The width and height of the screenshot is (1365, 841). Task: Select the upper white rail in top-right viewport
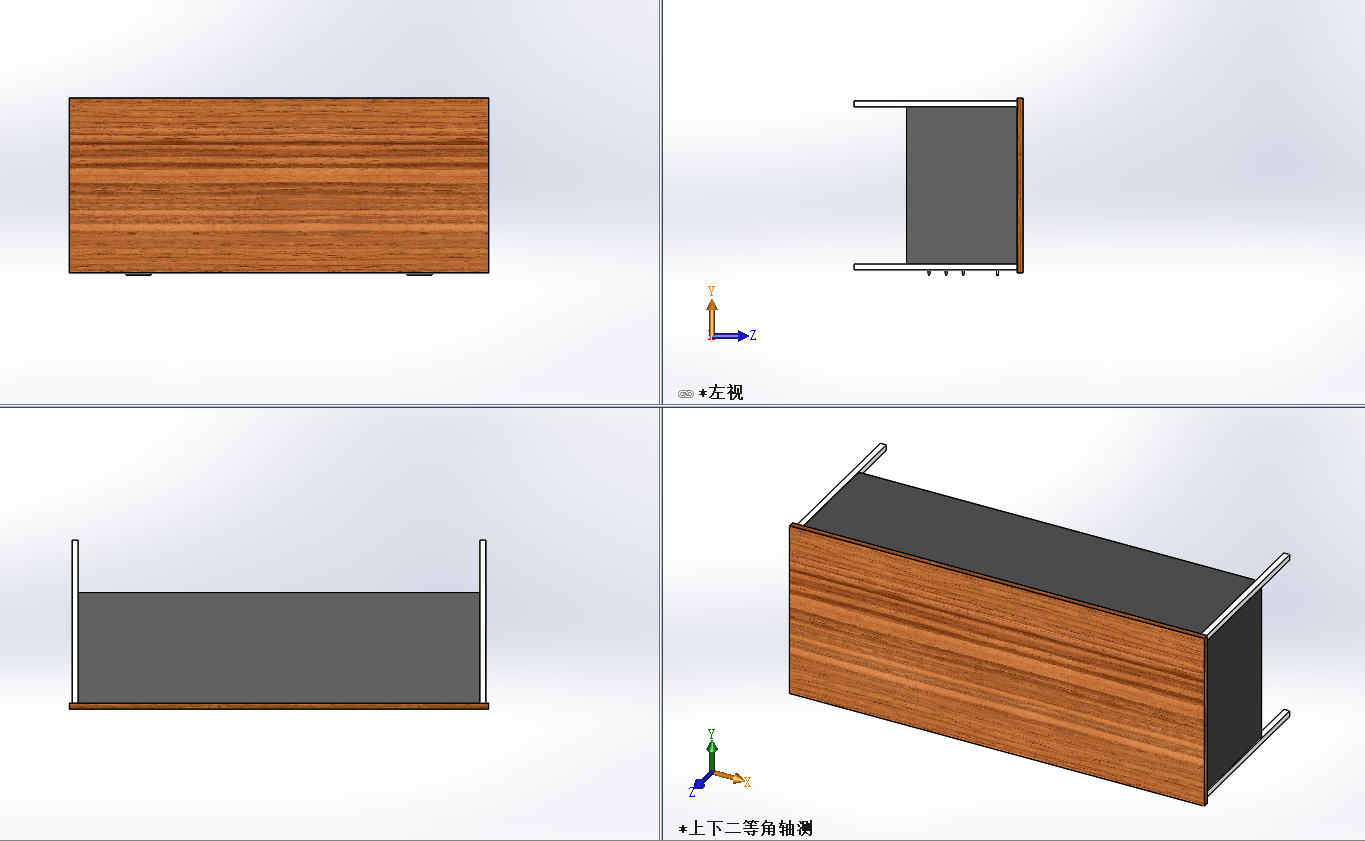[934, 103]
